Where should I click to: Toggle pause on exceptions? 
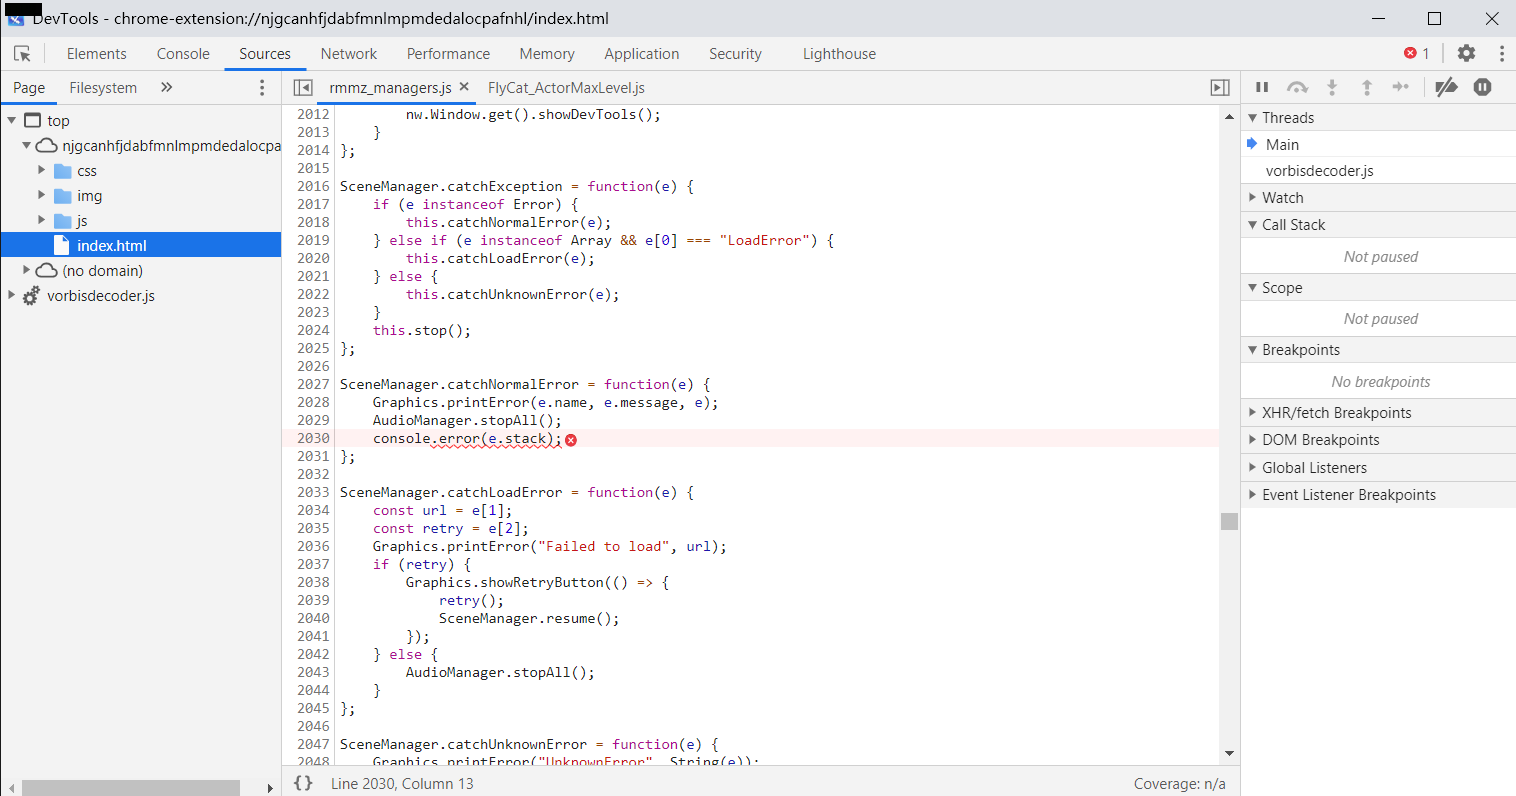point(1482,88)
